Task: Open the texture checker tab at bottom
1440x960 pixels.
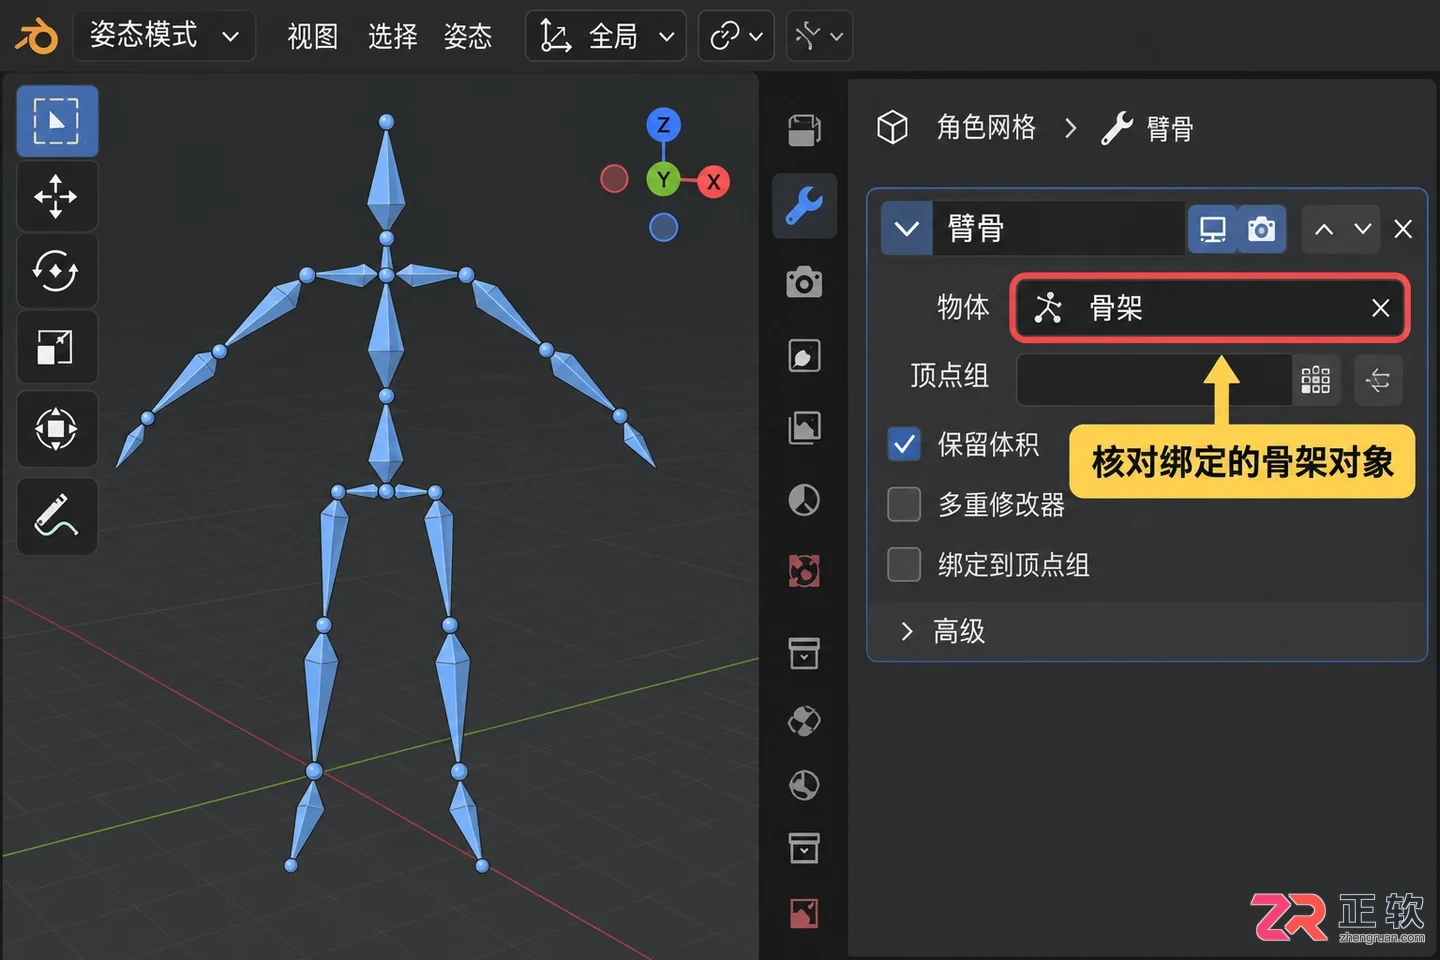Action: [x=804, y=913]
